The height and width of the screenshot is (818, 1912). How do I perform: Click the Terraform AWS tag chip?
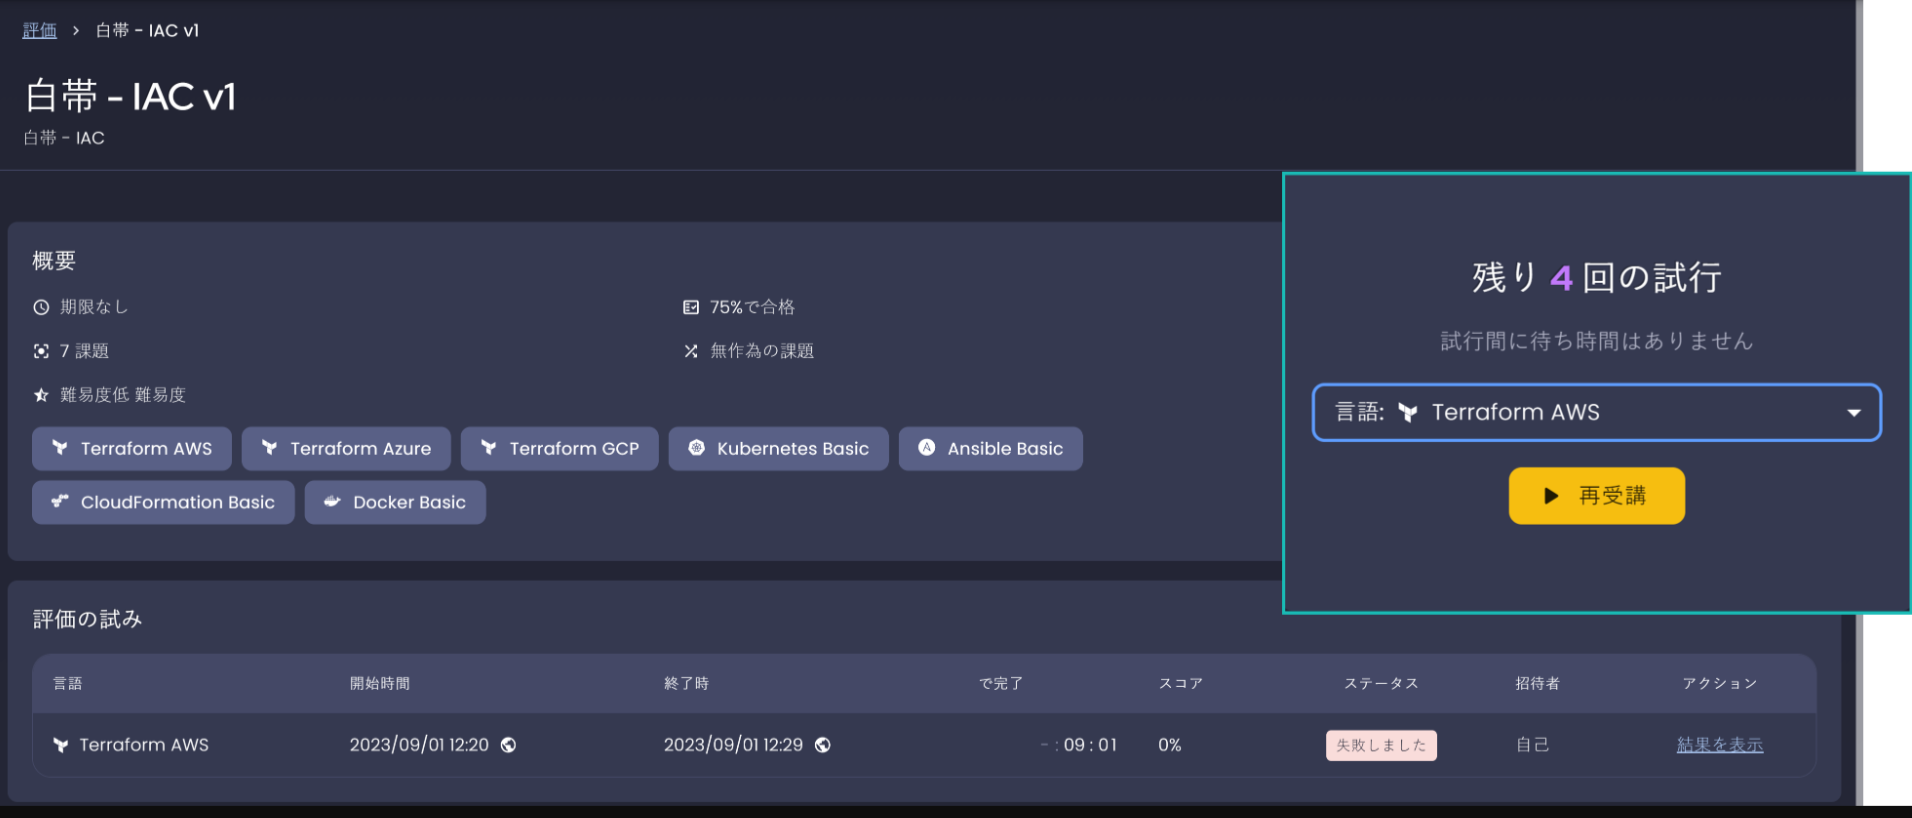[x=132, y=449]
